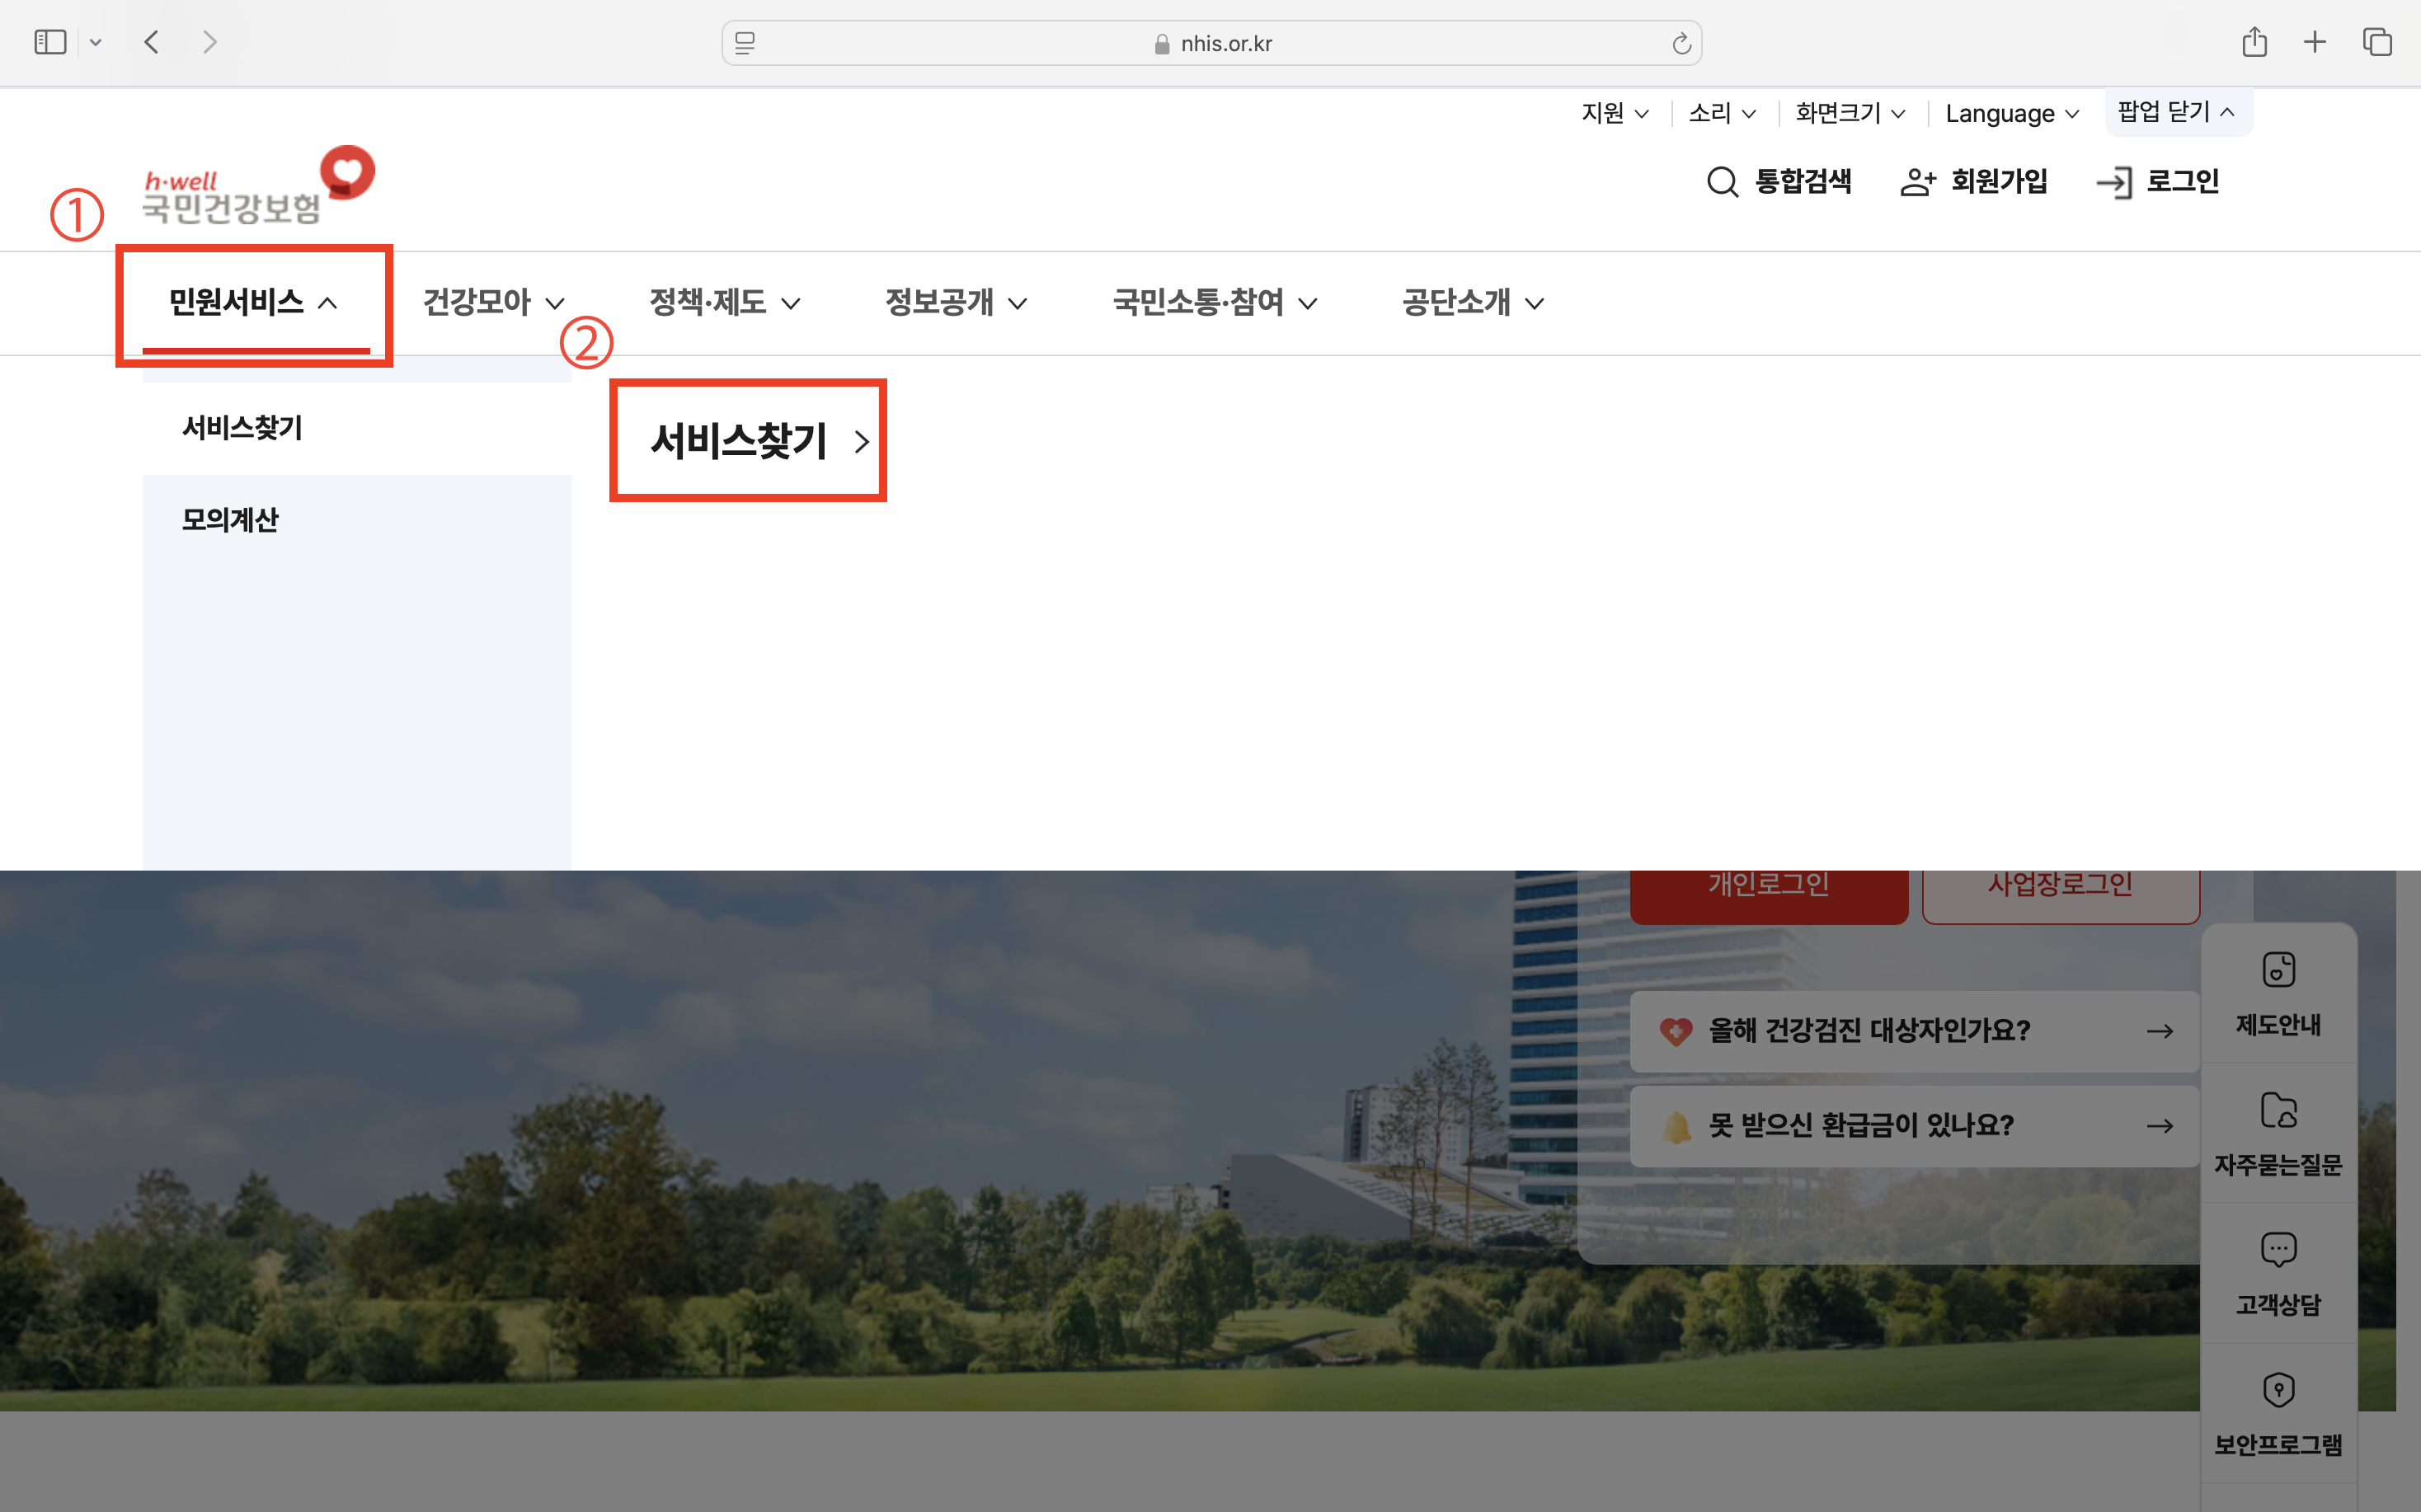Reload the page in the address bar
The height and width of the screenshot is (1512, 2421).
coord(1681,44)
